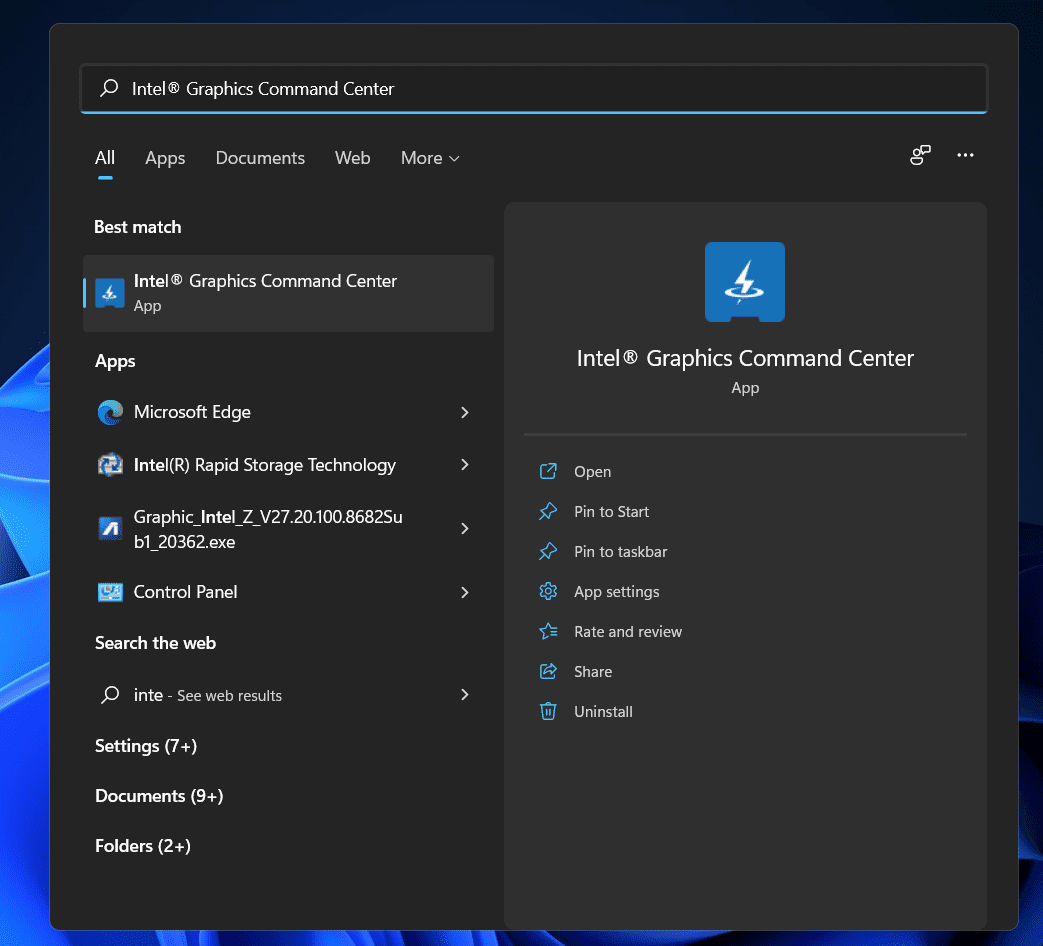The height and width of the screenshot is (946, 1043).
Task: Click the Intel Graphics Command Center best match icon
Action: click(110, 293)
